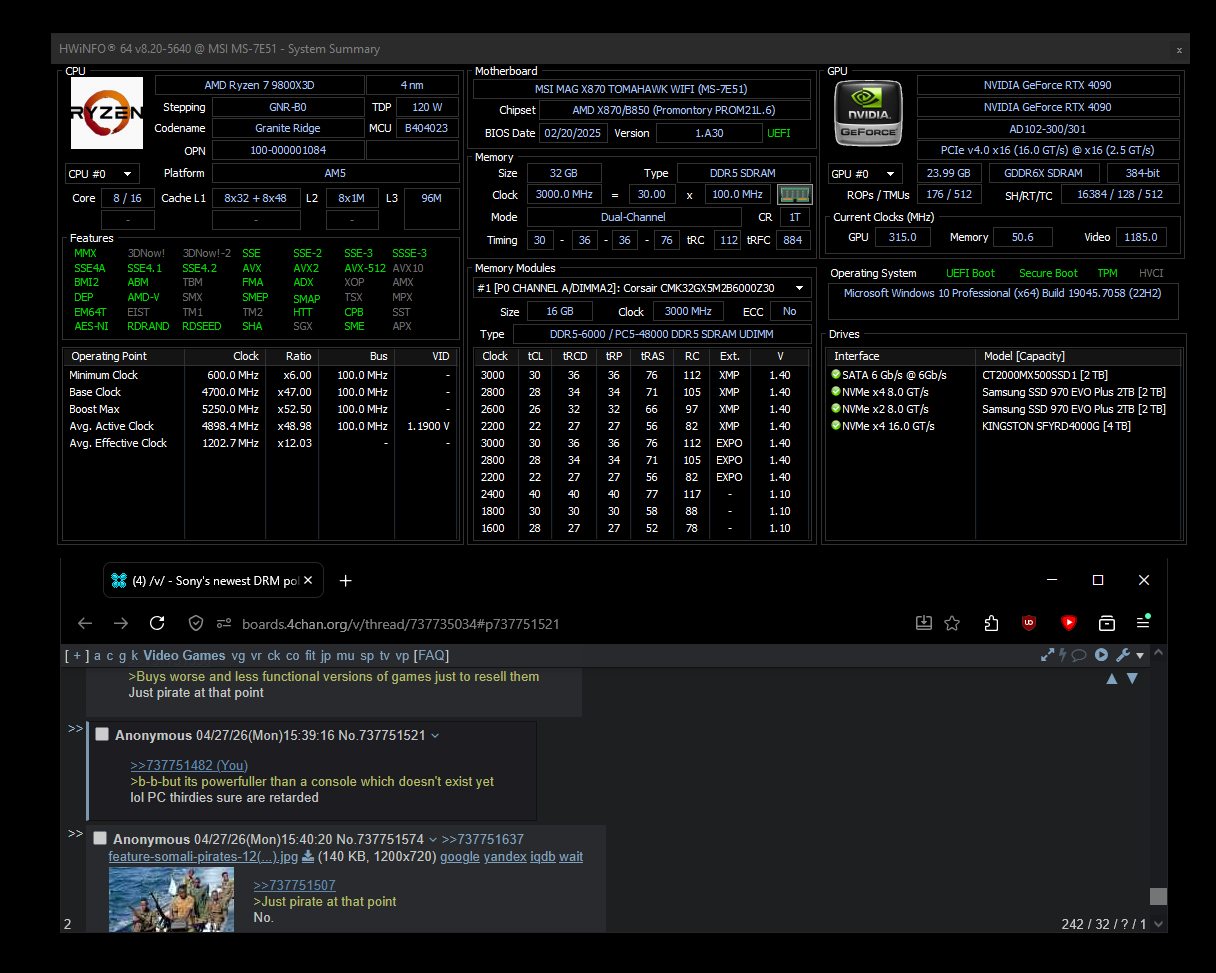Jump up with the blue up-triangle
This screenshot has width=1216, height=973.
click(1111, 678)
